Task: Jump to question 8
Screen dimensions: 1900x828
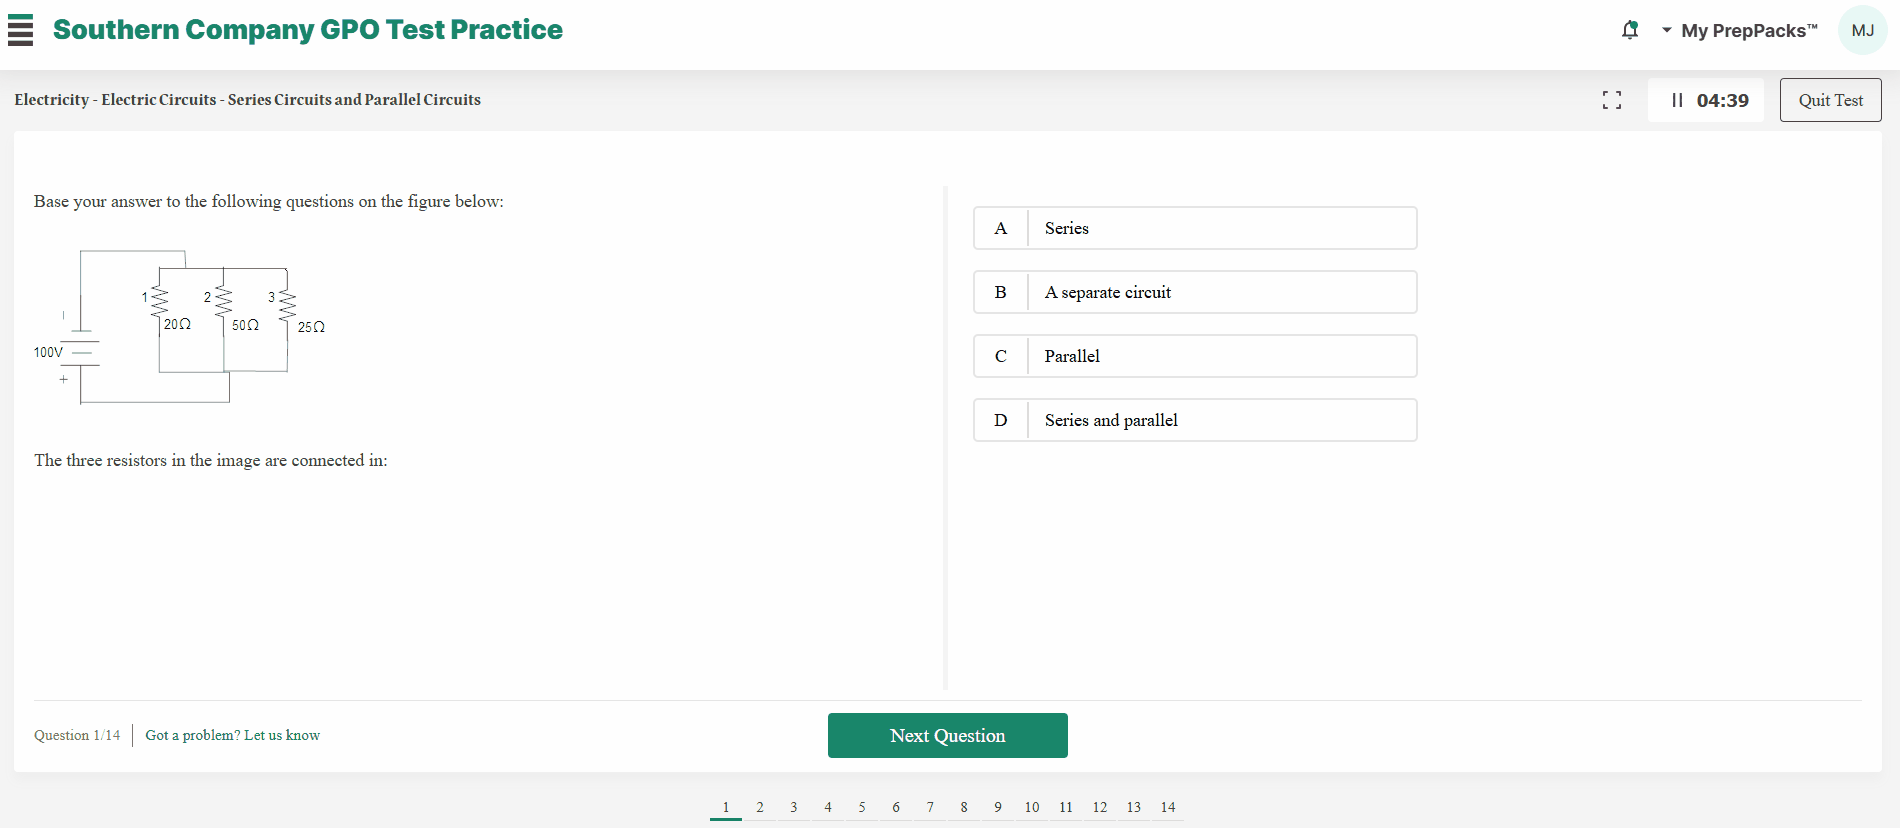Action: tap(964, 807)
